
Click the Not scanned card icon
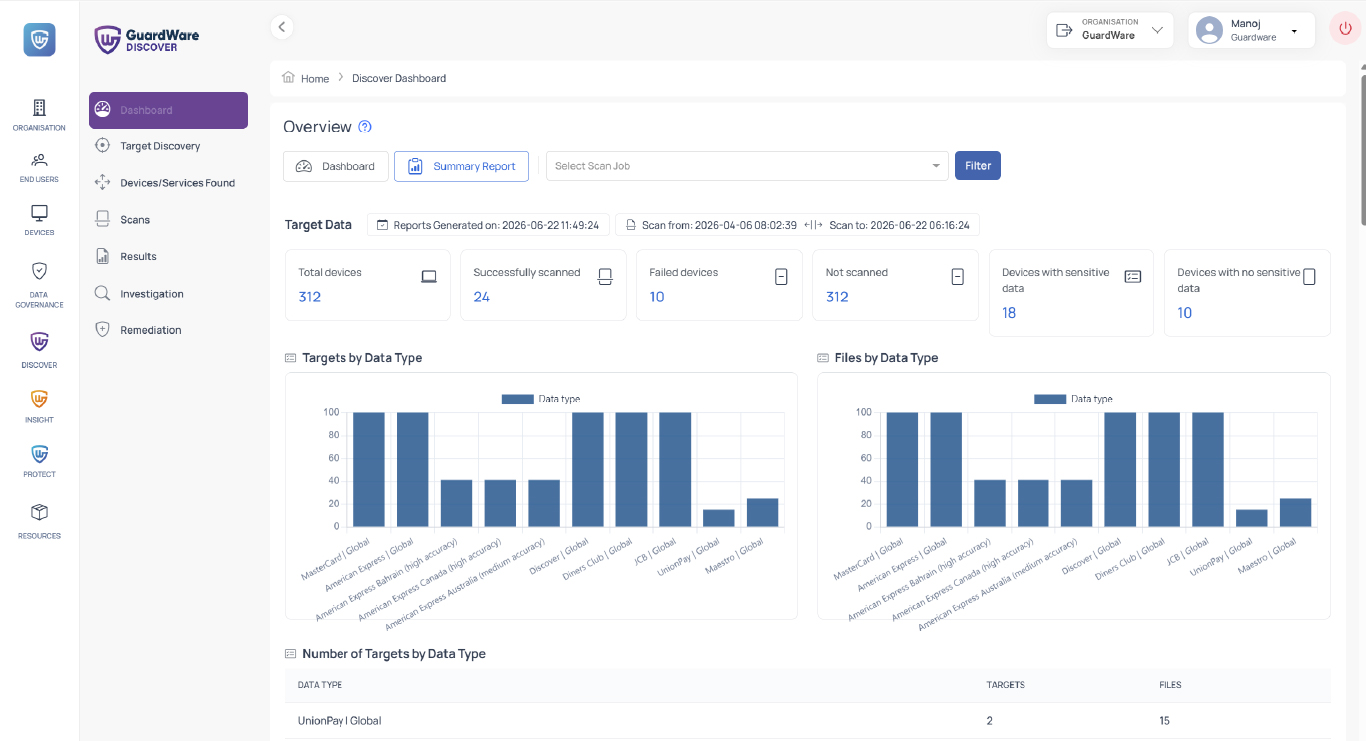pyautogui.click(x=957, y=277)
